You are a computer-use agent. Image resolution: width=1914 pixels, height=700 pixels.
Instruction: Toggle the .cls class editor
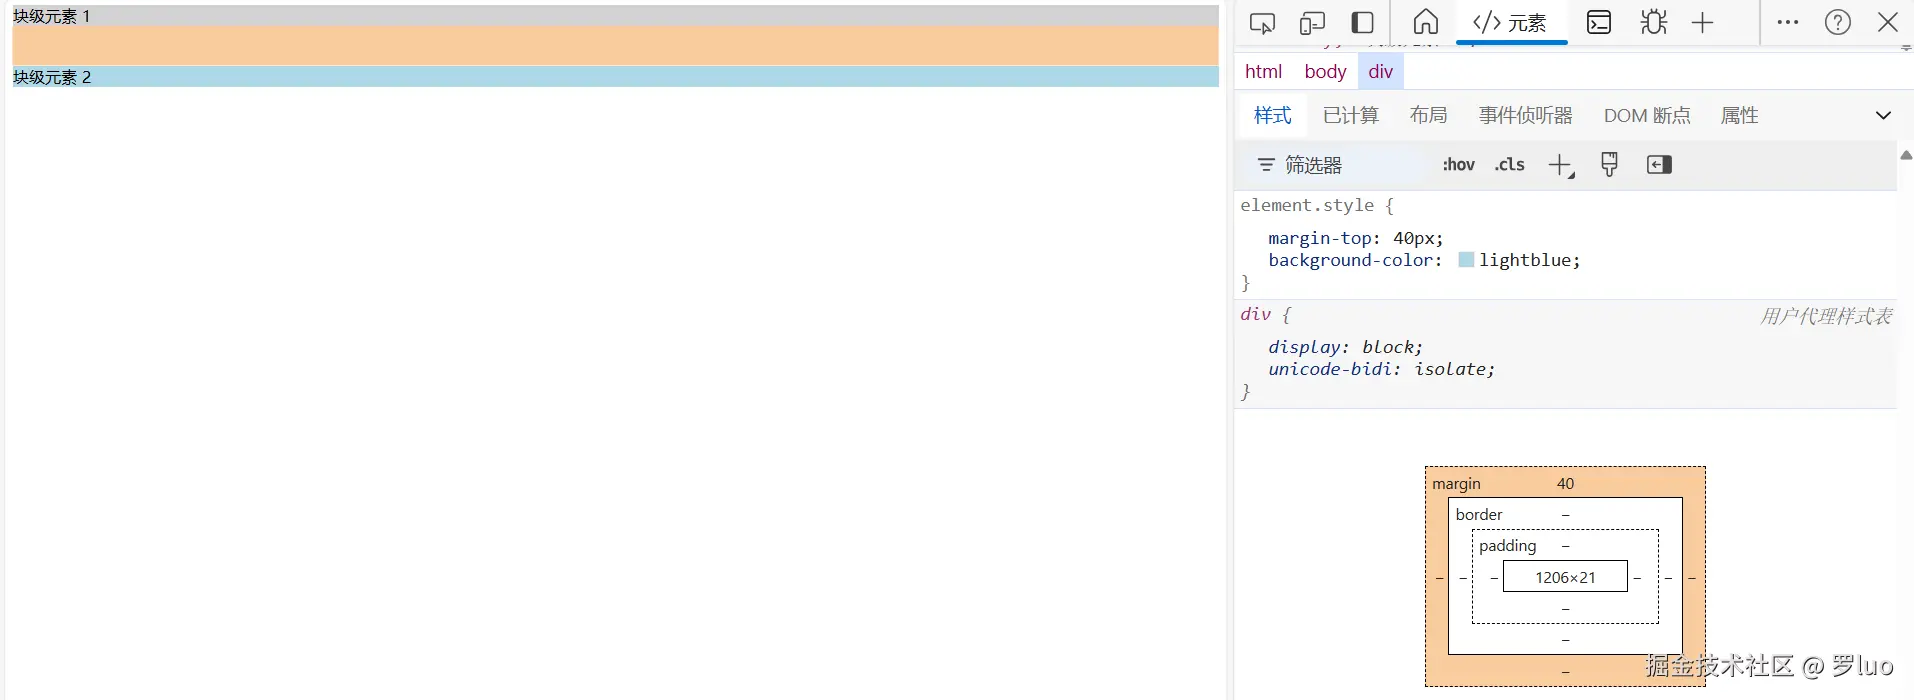tap(1509, 165)
